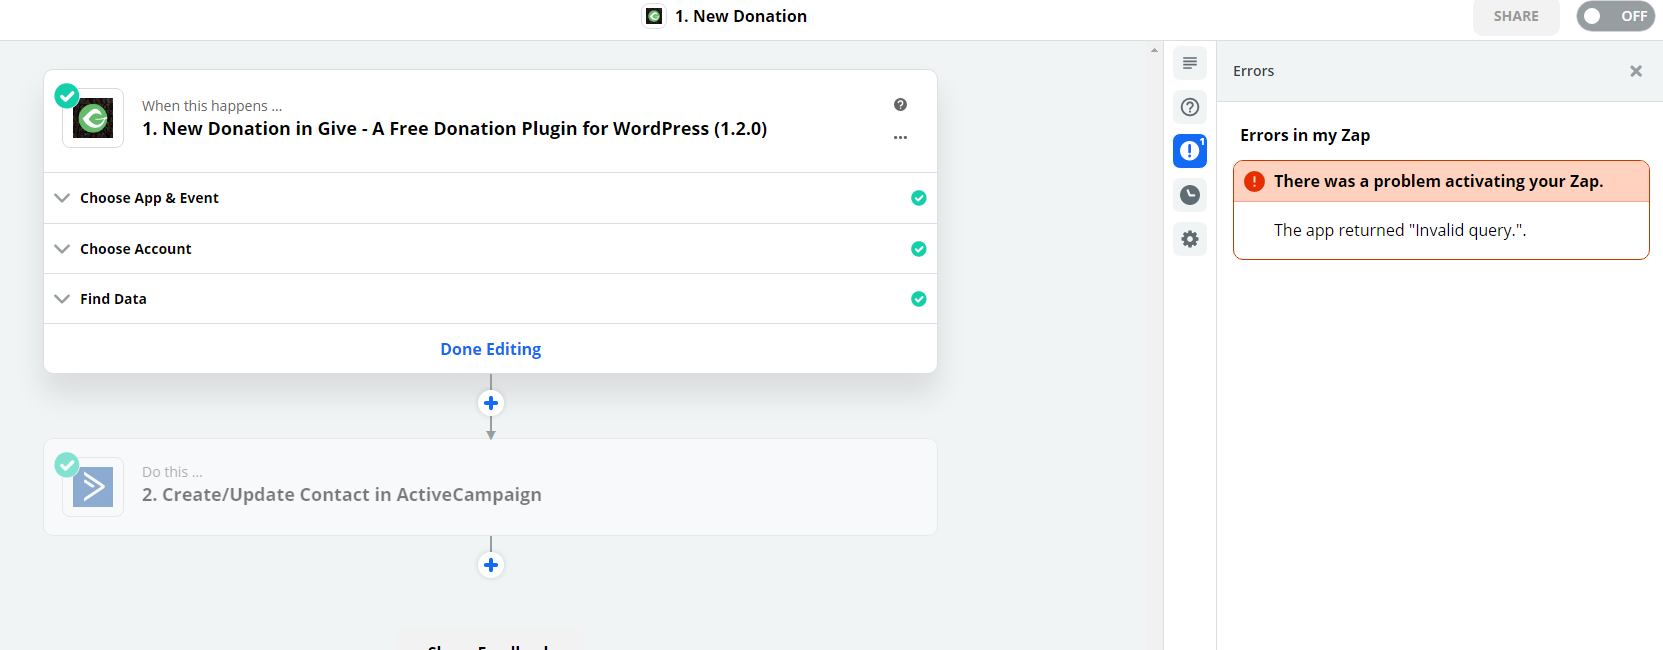Expand the Choose Account section

tap(490, 249)
